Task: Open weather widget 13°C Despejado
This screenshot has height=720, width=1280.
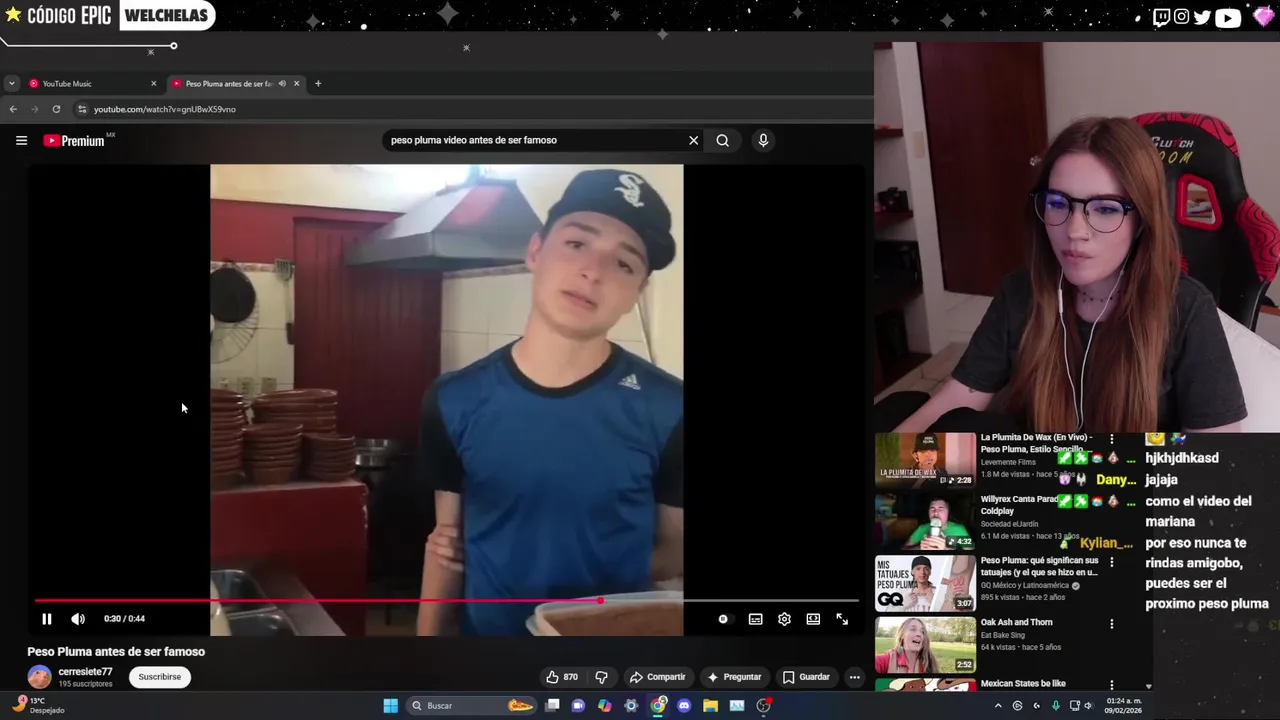Action: 40,706
